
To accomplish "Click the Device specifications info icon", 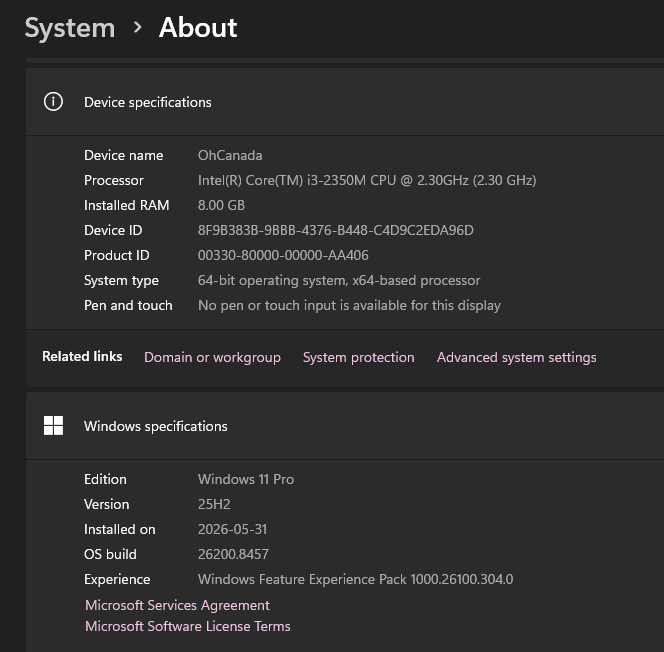I will coord(53,102).
